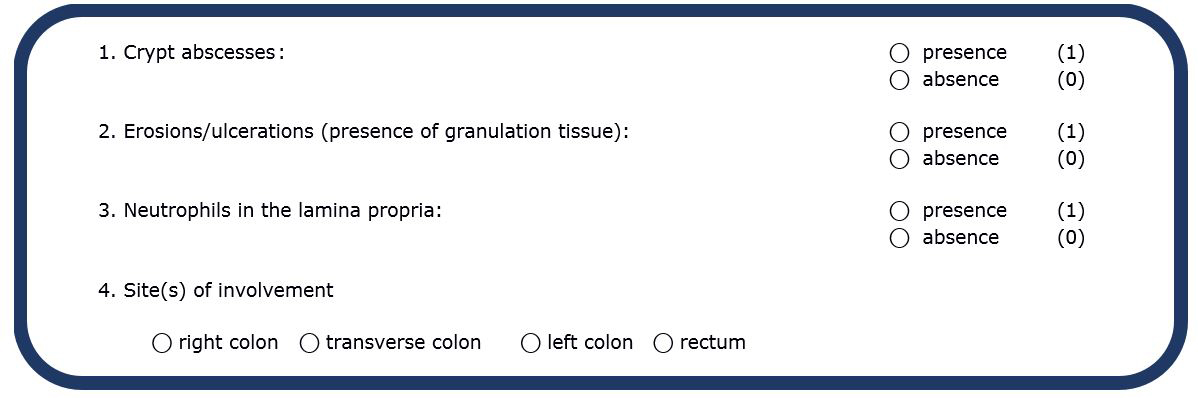This screenshot has width=1198, height=398.
Task: Select absence for Crypt abscesses
Action: click(899, 80)
